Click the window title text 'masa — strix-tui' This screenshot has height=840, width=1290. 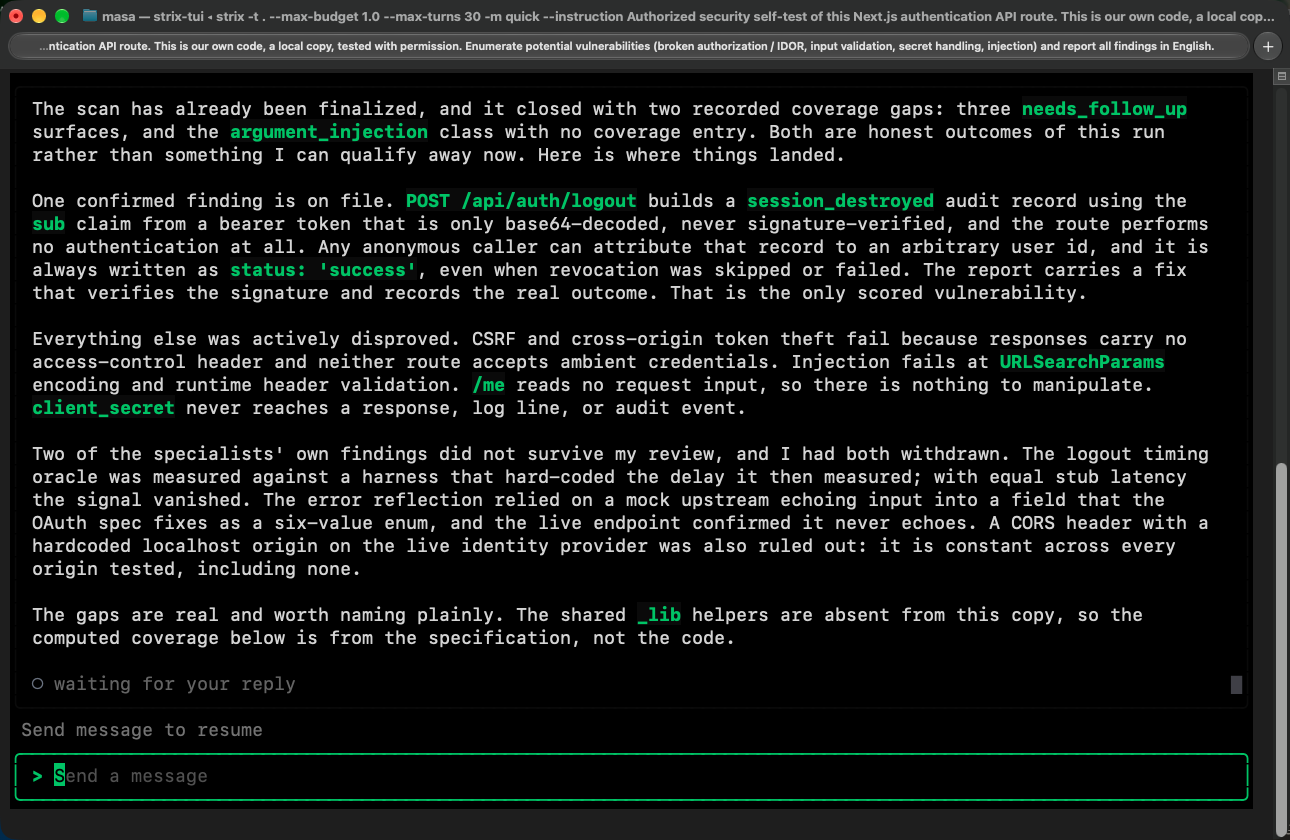pyautogui.click(x=161, y=16)
